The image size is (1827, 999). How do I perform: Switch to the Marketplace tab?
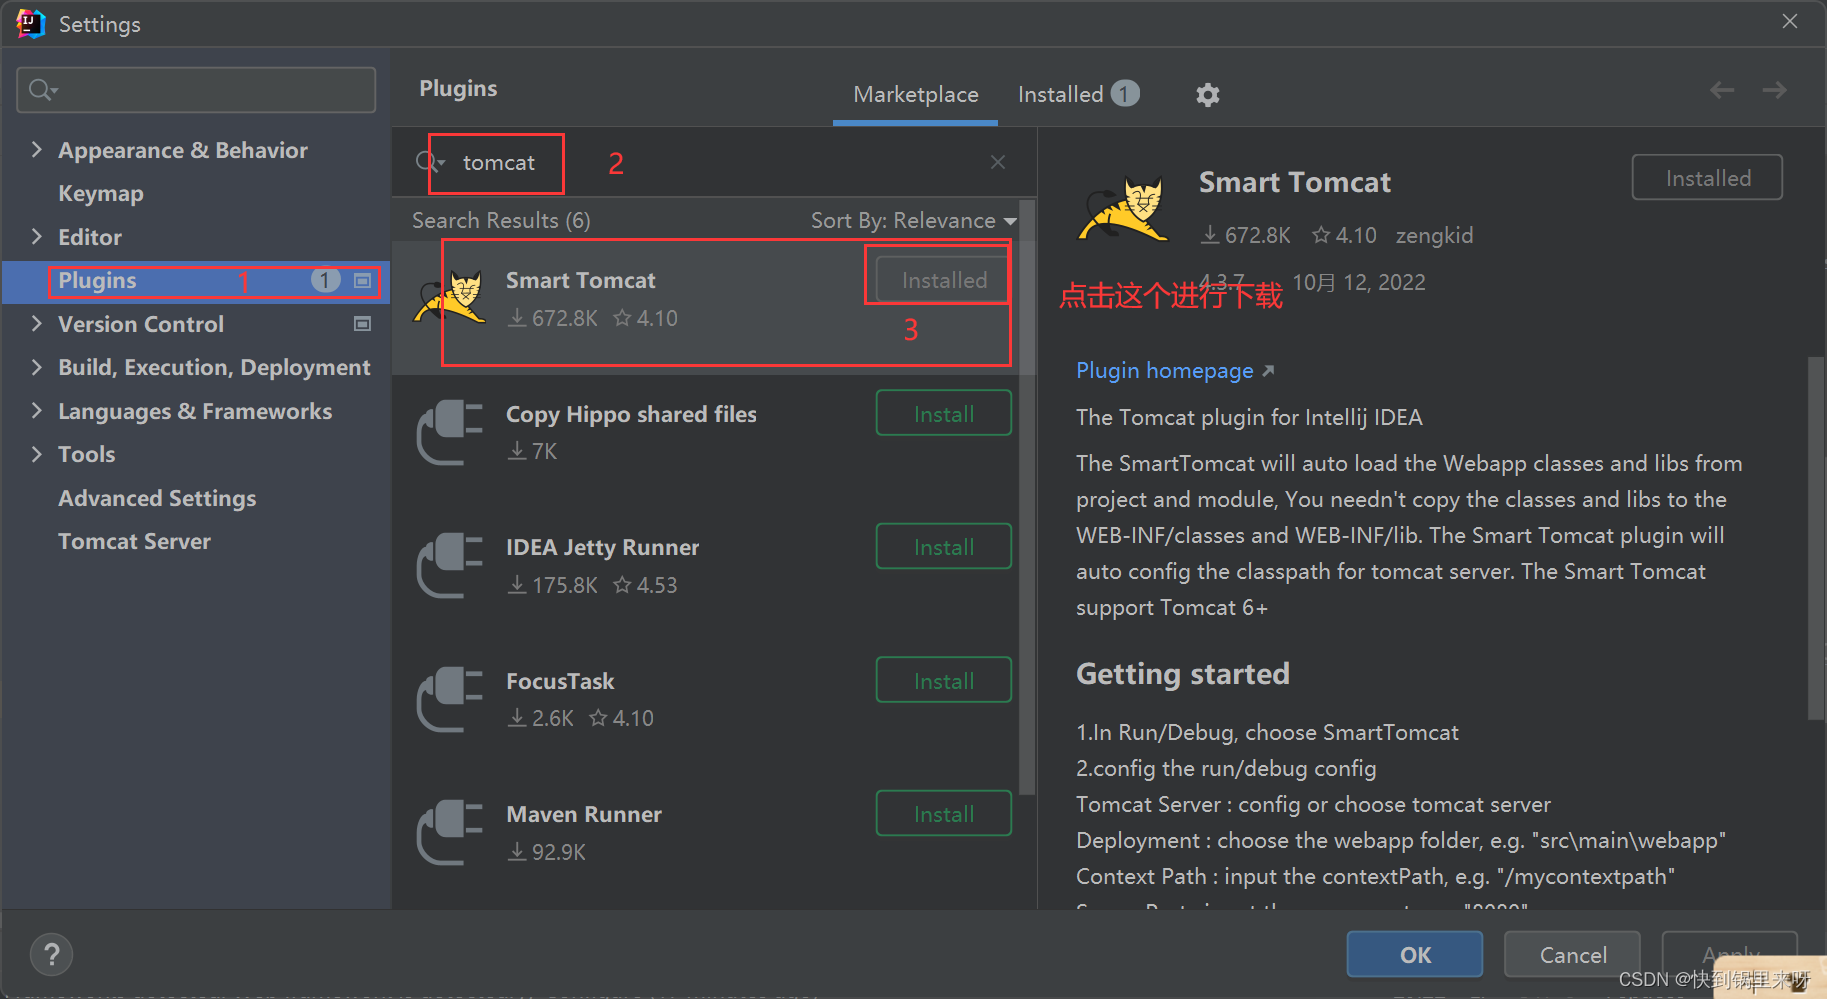[916, 95]
